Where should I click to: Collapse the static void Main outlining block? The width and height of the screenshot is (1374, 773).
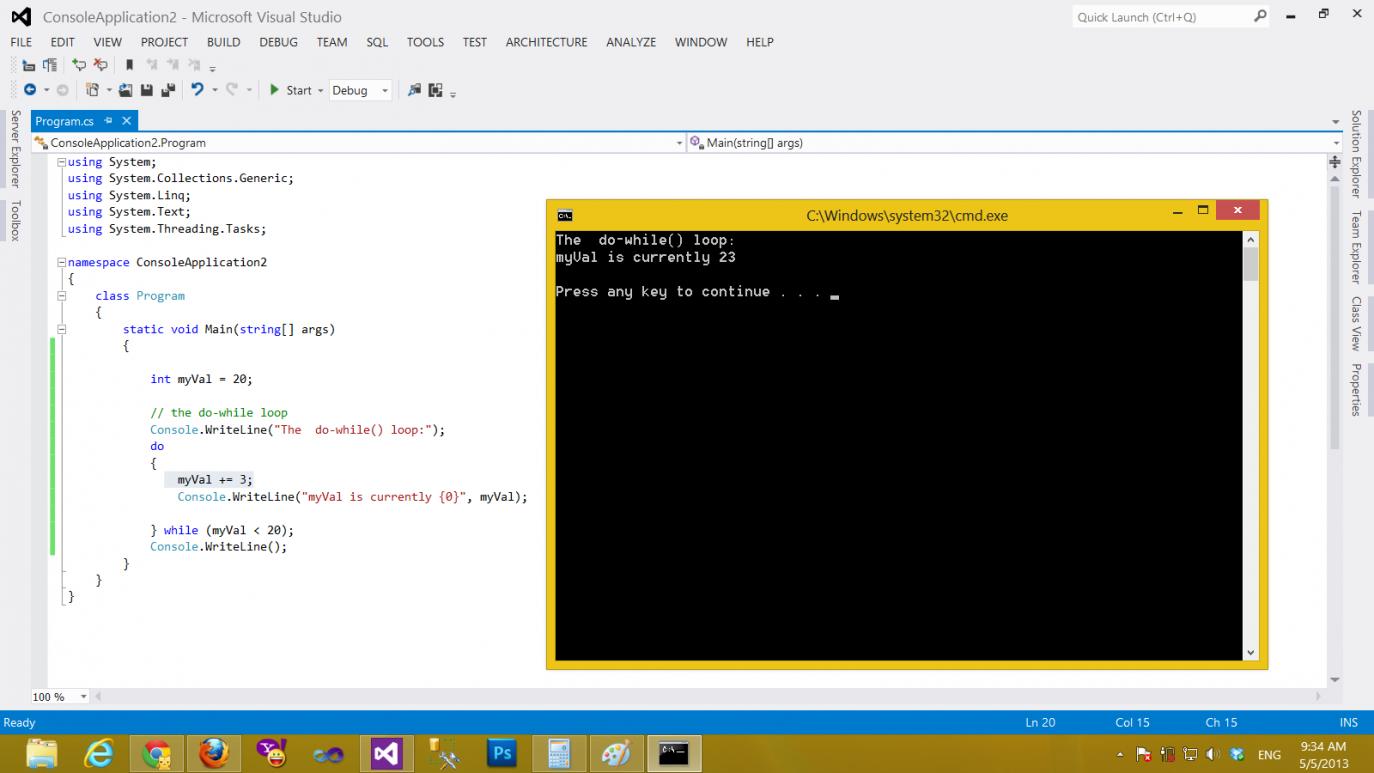tap(62, 329)
